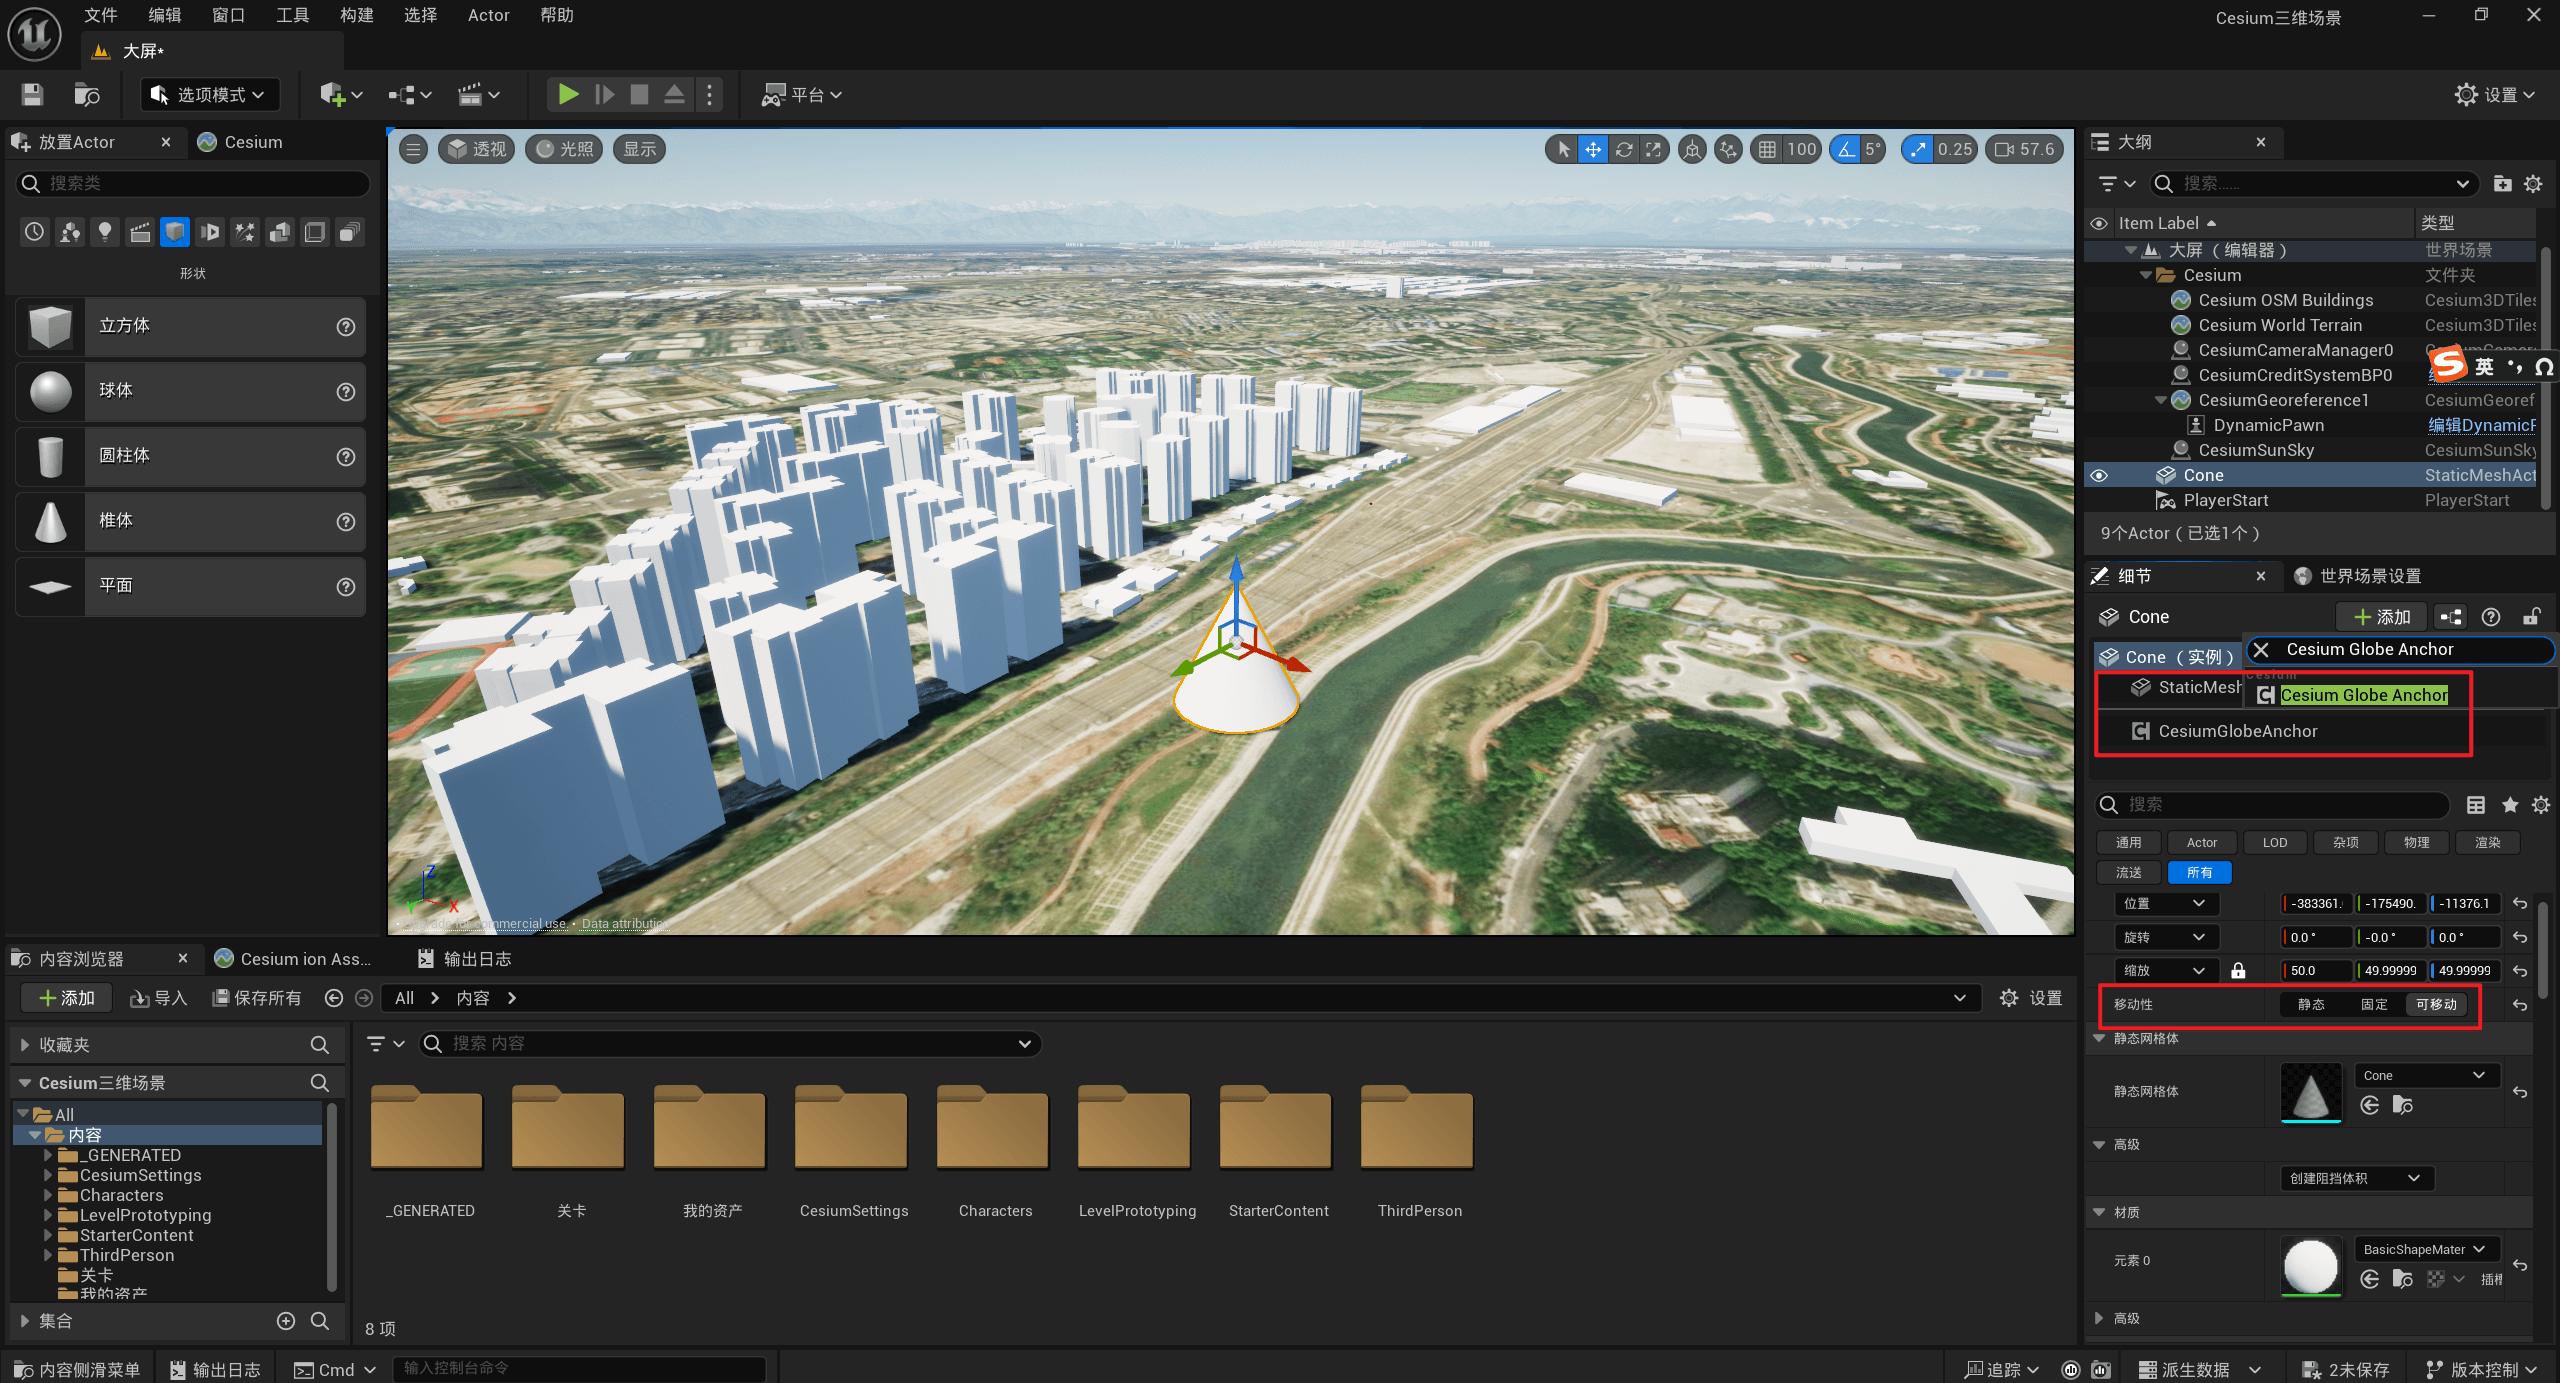2560x1383 pixels.
Task: Select the Shapes cube category icon
Action: coord(175,232)
